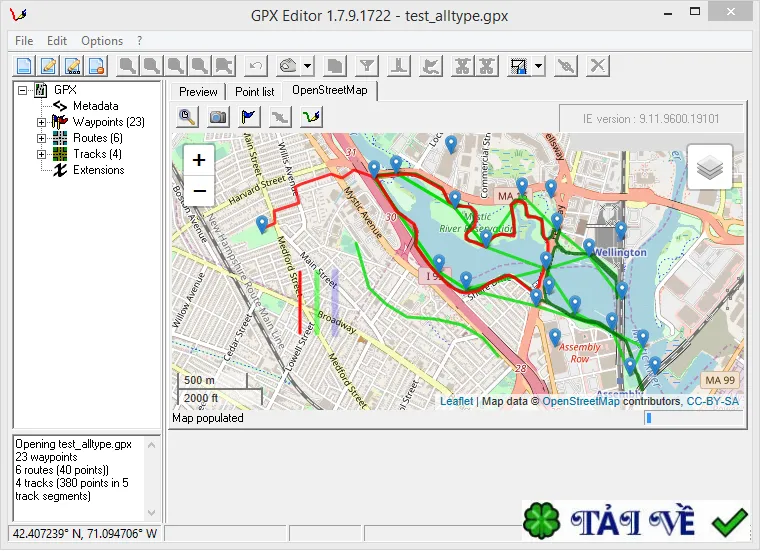The width and height of the screenshot is (760, 551).
Task: Click the draw route pencil icon
Action: (x=311, y=116)
